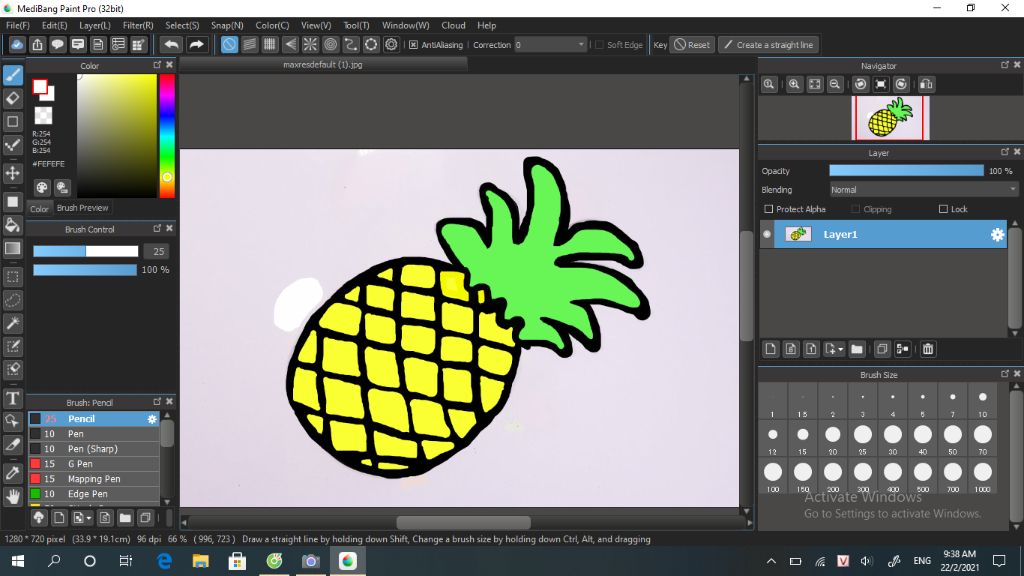
Task: Click the brush size slider in Brush Control
Action: [x=86, y=251]
